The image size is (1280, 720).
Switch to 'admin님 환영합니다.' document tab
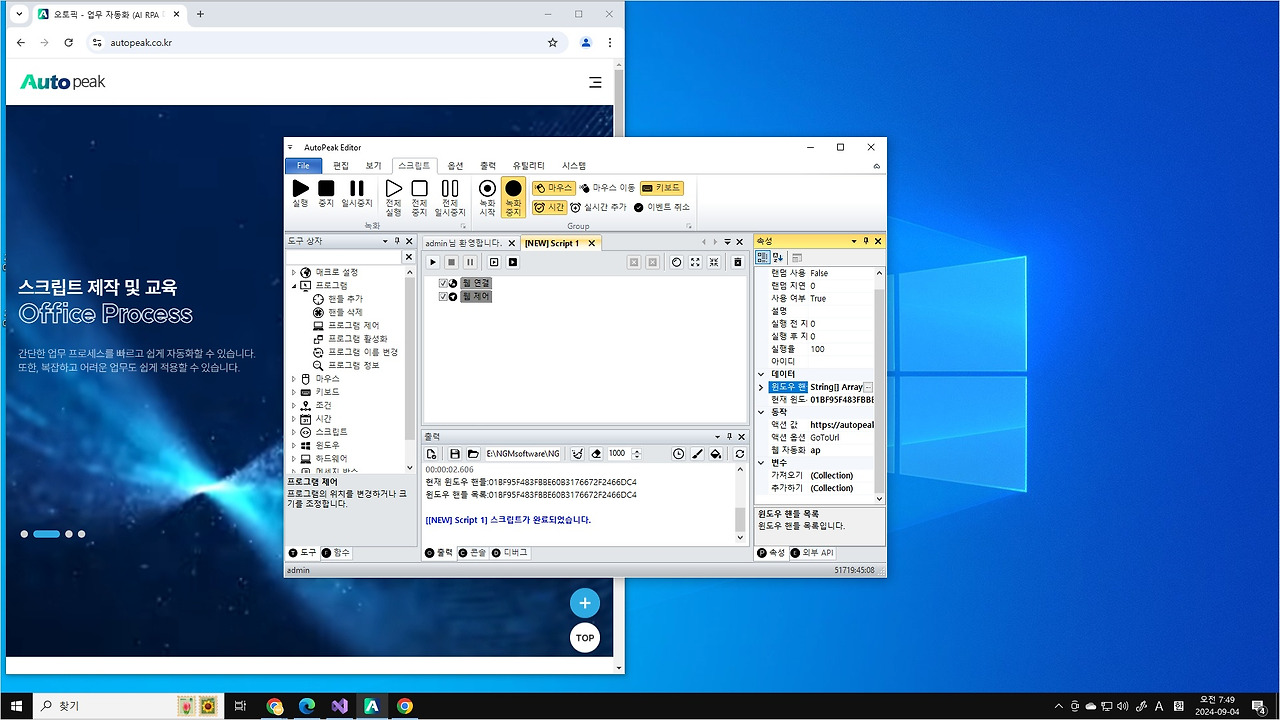point(462,243)
